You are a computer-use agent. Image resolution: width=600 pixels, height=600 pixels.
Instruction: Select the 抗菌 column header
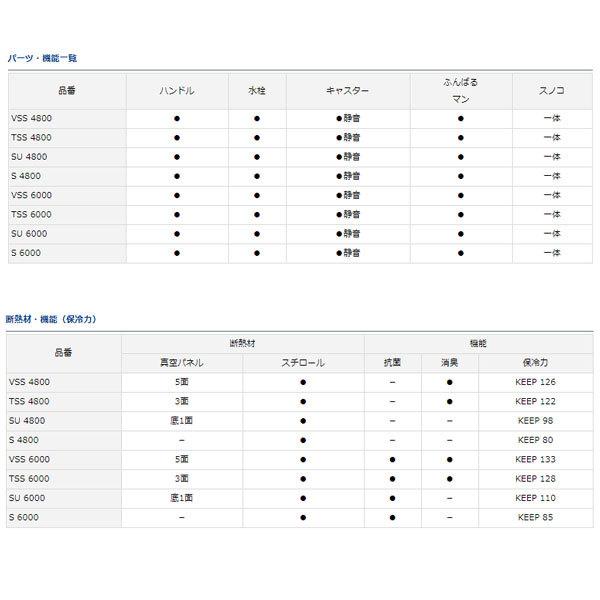click(x=392, y=362)
